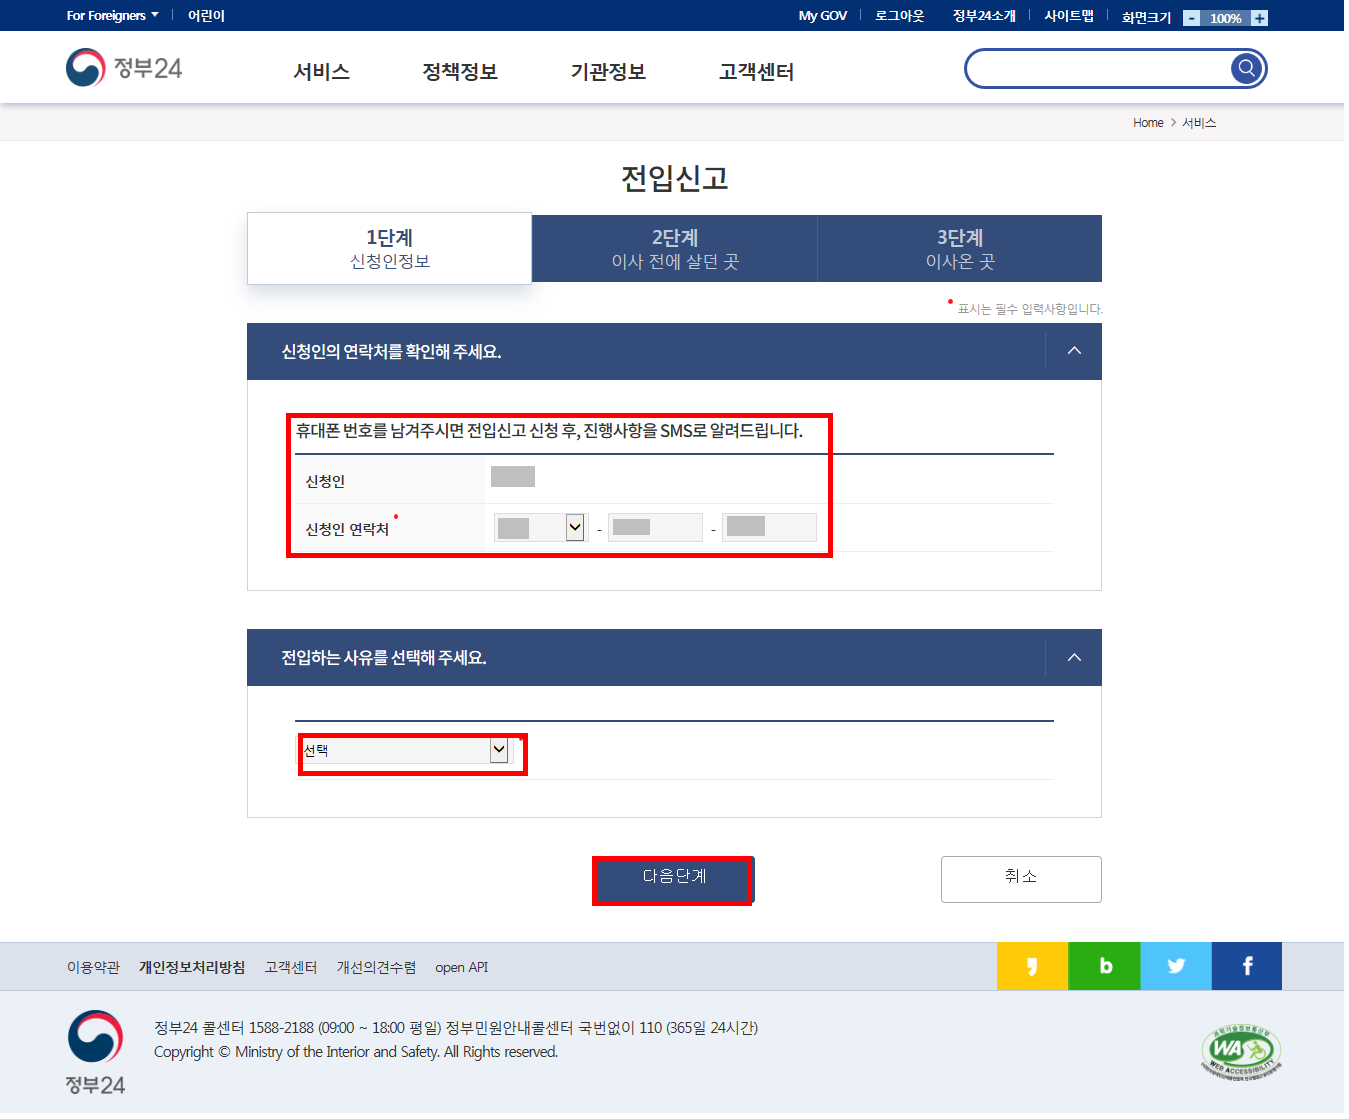This screenshot has width=1349, height=1119.
Task: Focus the header search input field
Action: pyautogui.click(x=1098, y=68)
